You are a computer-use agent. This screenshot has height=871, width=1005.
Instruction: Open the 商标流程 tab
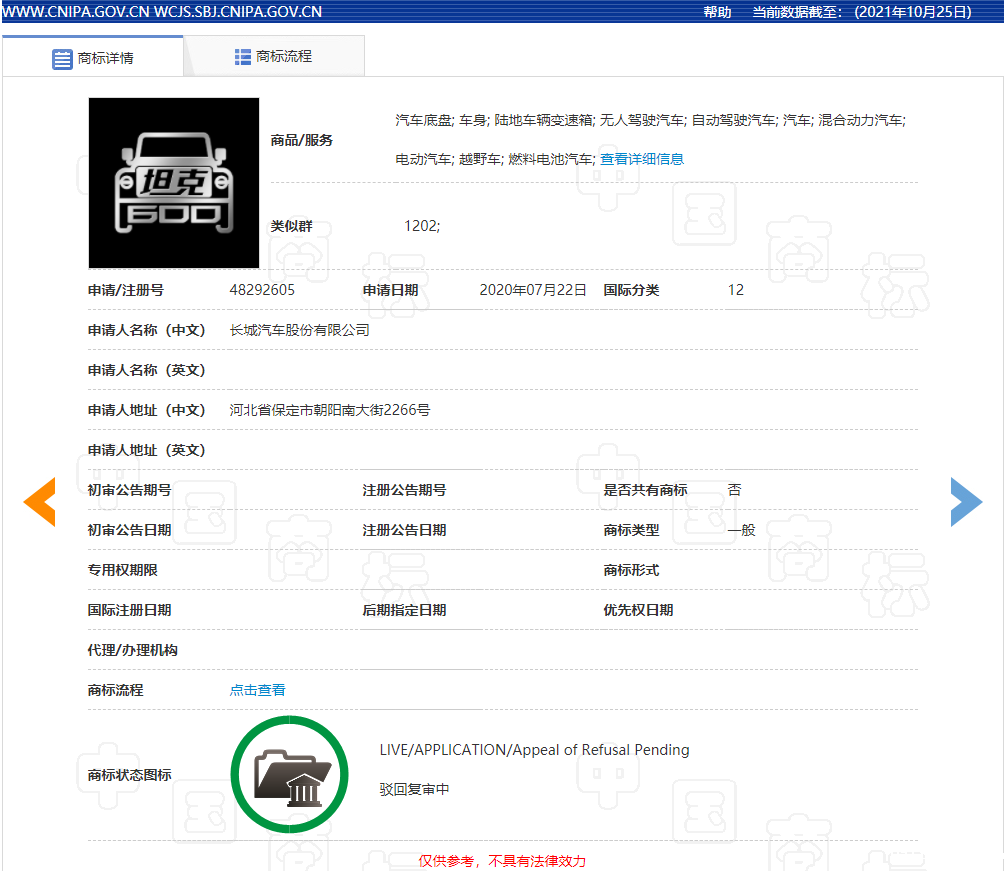[x=274, y=57]
